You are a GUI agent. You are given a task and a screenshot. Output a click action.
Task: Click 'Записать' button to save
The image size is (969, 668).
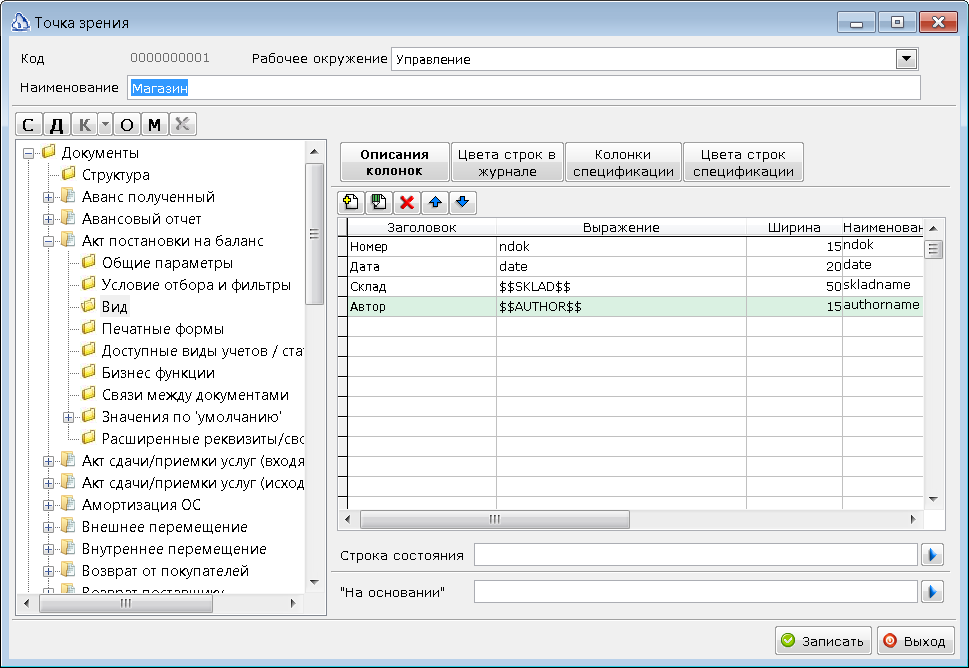(x=823, y=641)
